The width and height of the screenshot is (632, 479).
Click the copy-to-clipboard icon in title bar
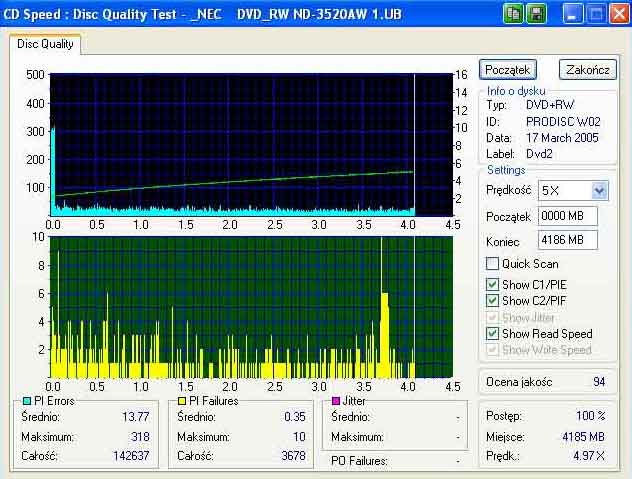[x=513, y=14]
